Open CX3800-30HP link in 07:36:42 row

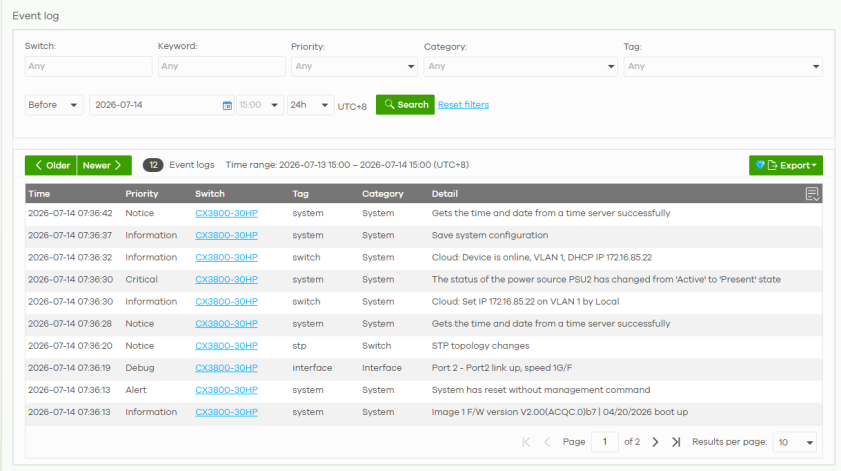pos(226,213)
